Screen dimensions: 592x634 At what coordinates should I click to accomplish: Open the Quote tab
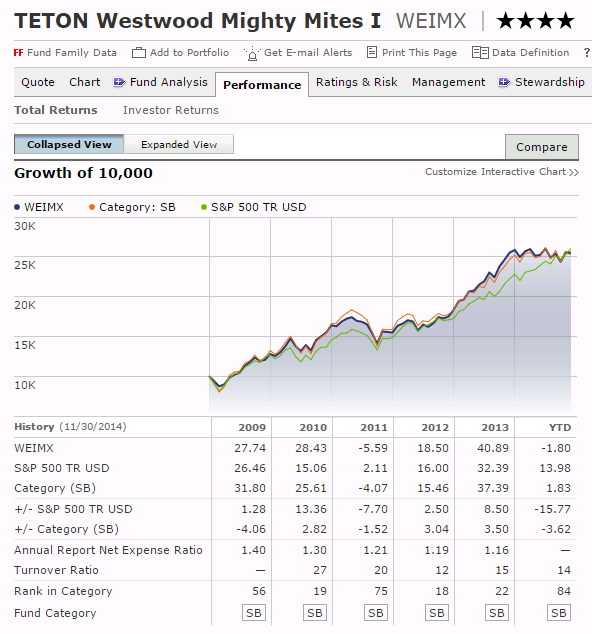[38, 82]
